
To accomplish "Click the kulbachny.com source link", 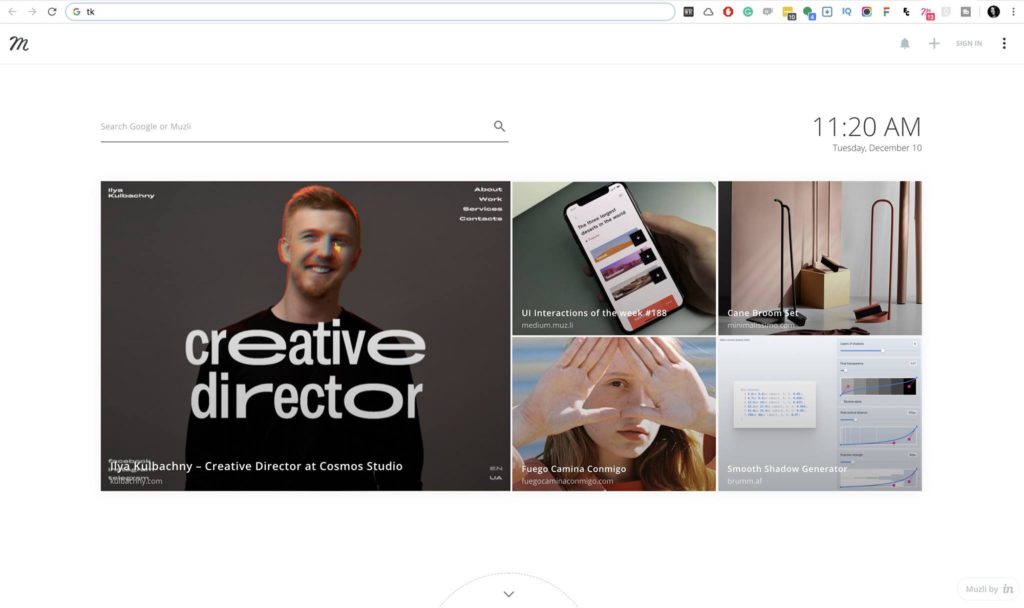I will tap(136, 481).
